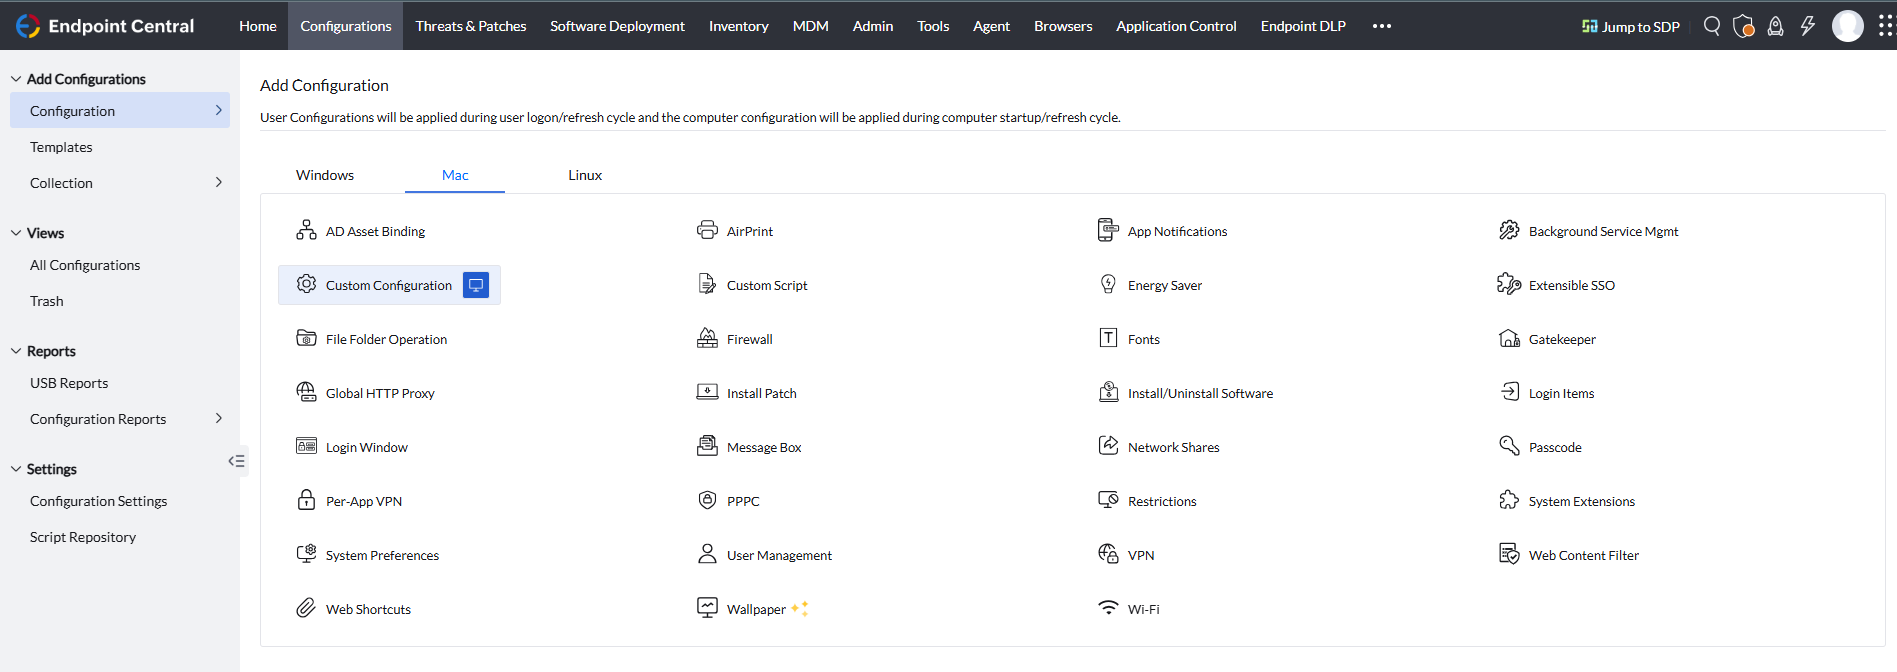
Task: Go to the Inventory menu
Action: point(739,26)
